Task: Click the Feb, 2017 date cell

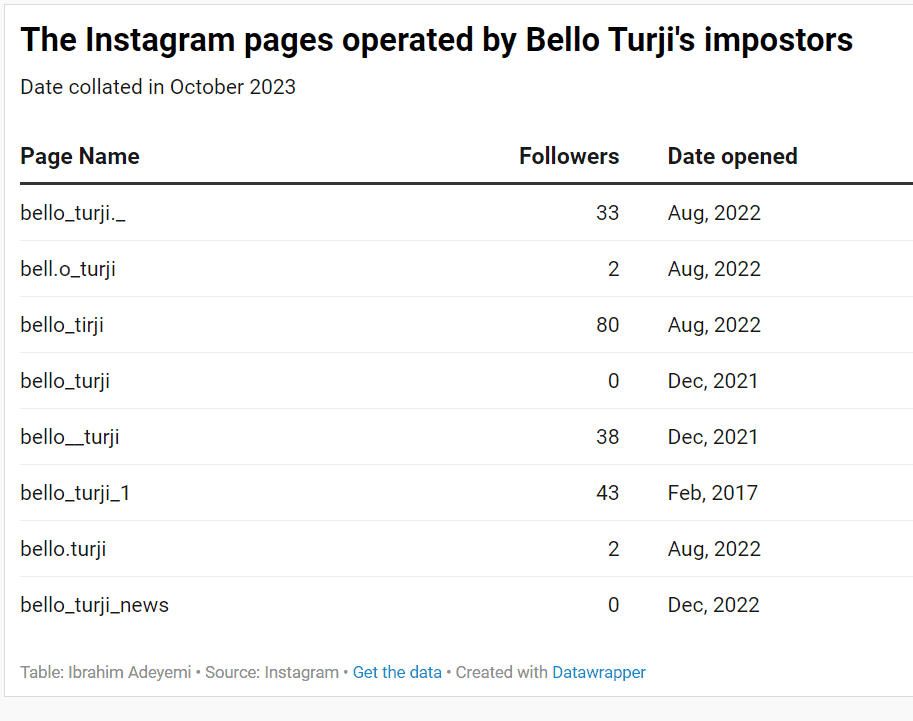Action: (x=713, y=493)
